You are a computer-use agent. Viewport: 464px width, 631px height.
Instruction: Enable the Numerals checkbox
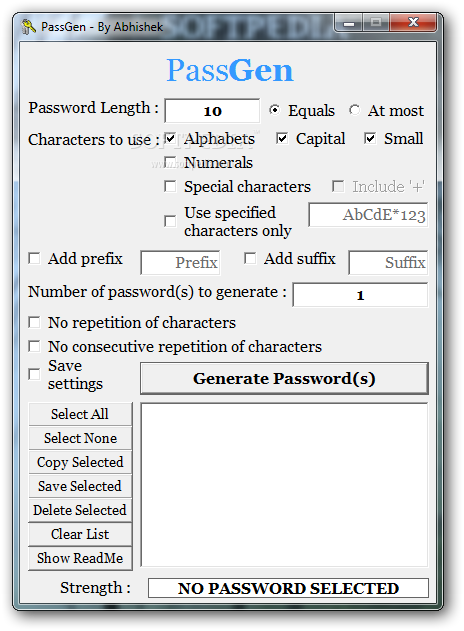tap(170, 162)
